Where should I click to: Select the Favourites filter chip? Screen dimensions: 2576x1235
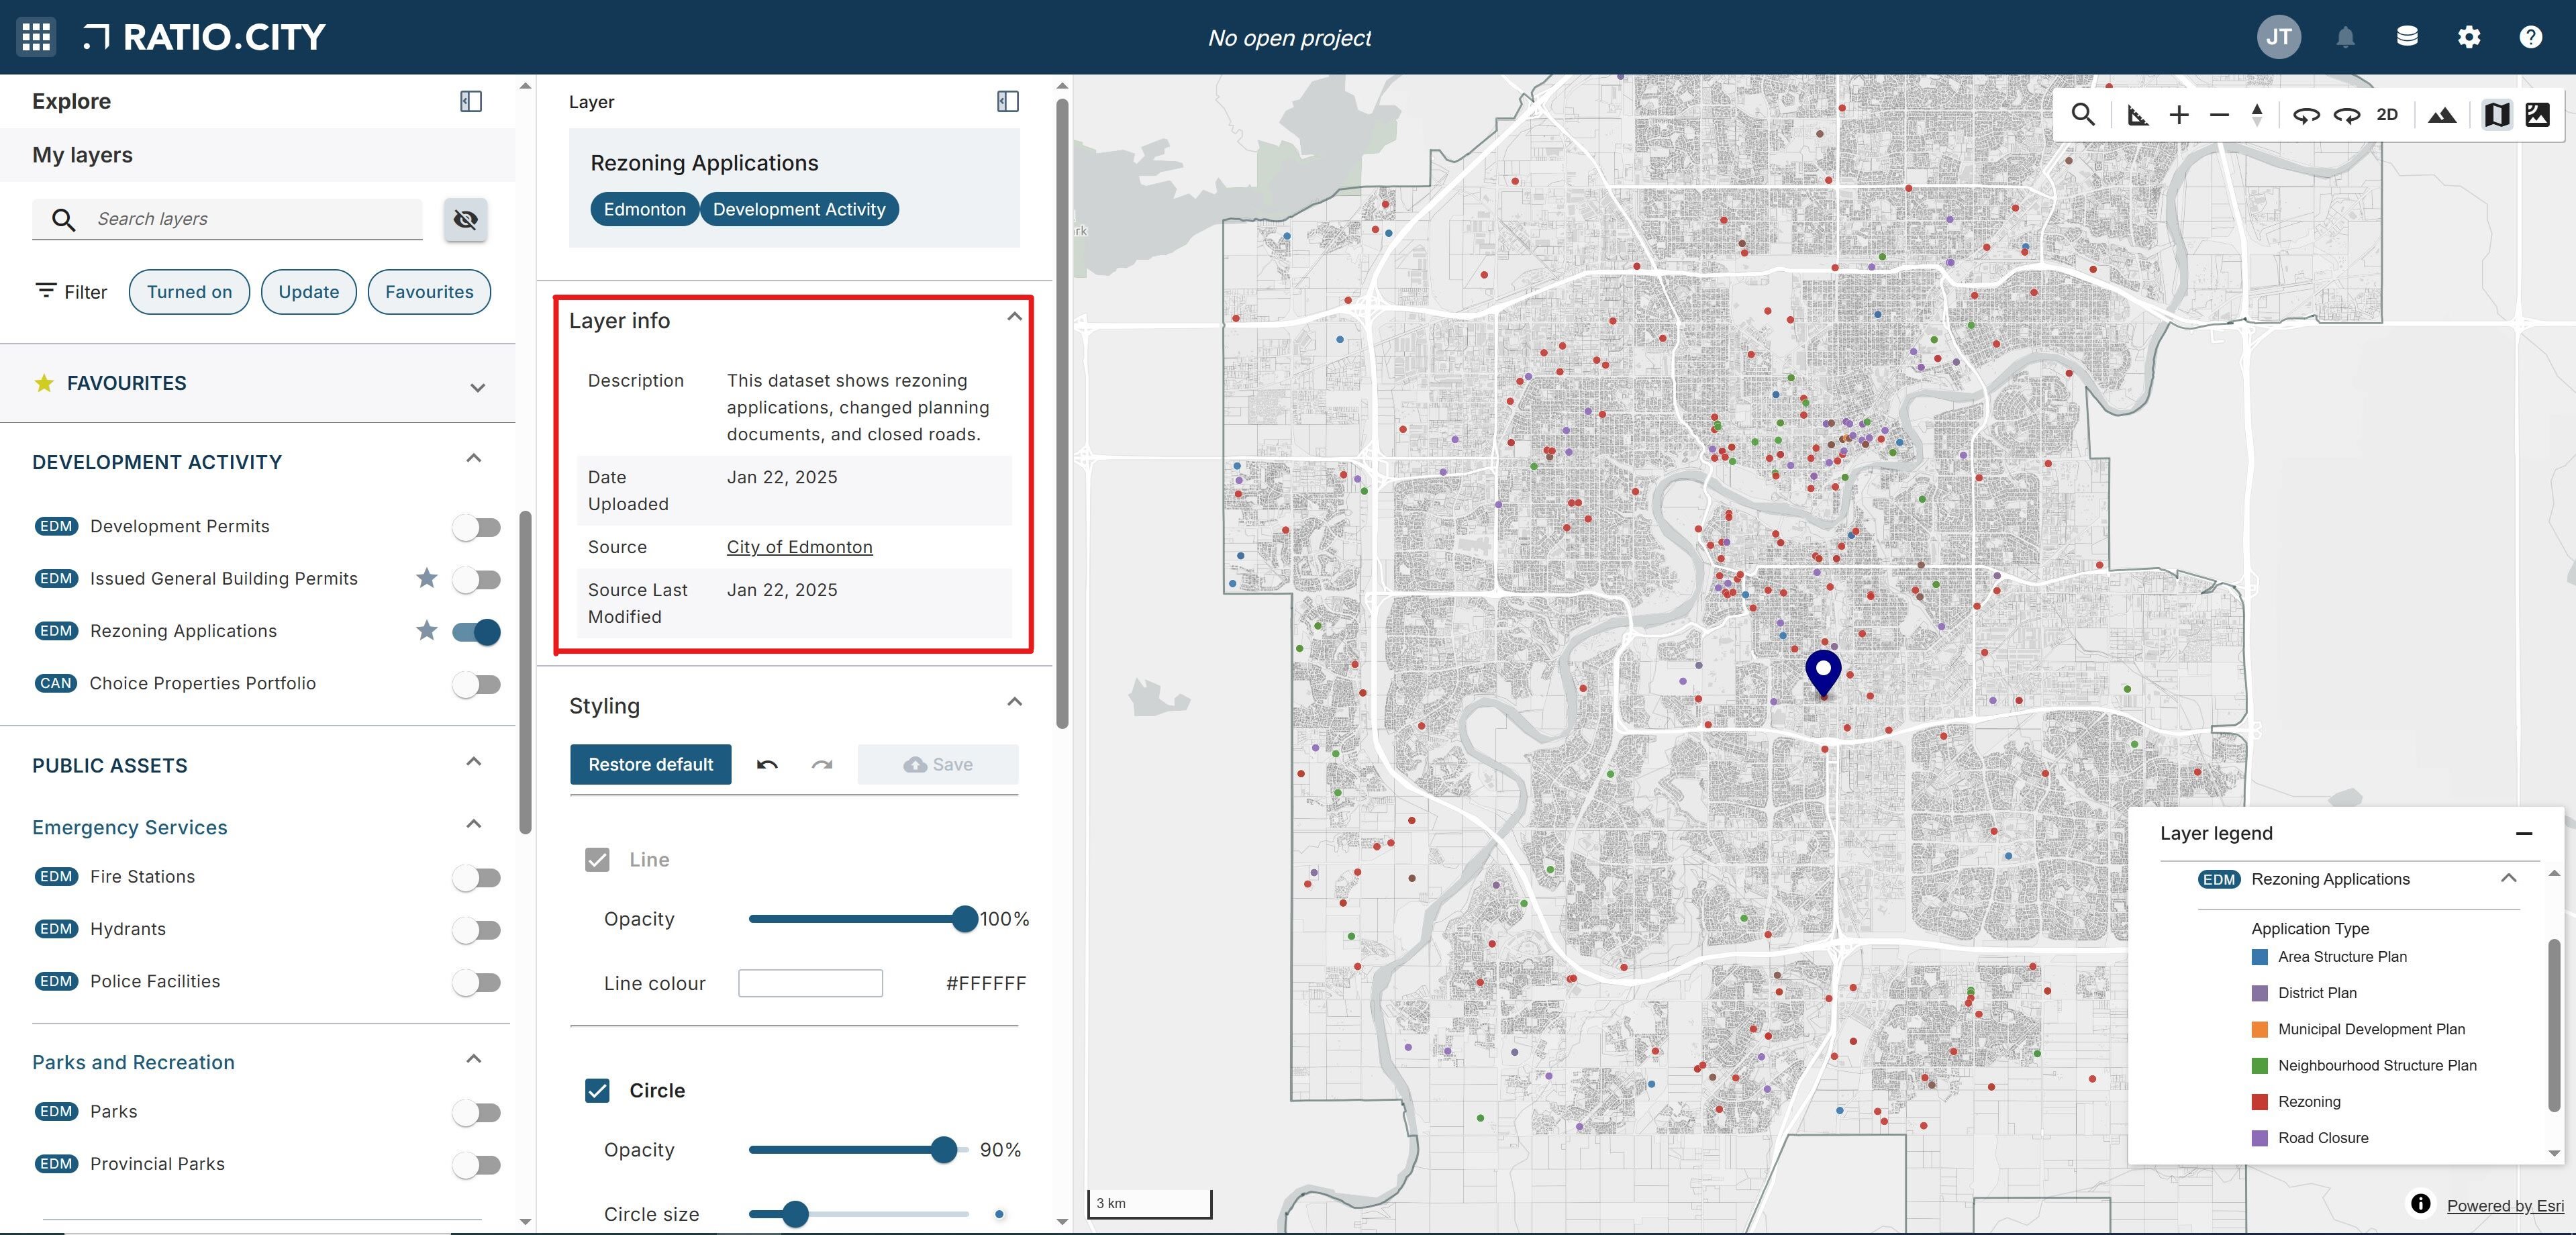pyautogui.click(x=429, y=292)
